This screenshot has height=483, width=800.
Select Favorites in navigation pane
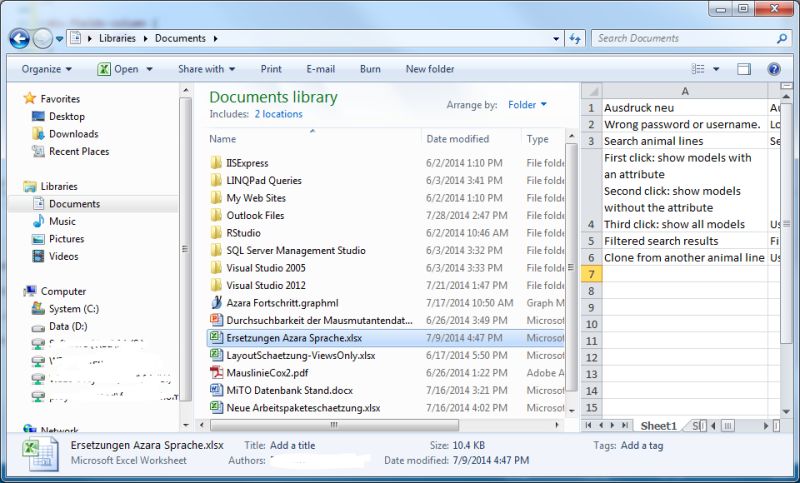click(x=60, y=99)
